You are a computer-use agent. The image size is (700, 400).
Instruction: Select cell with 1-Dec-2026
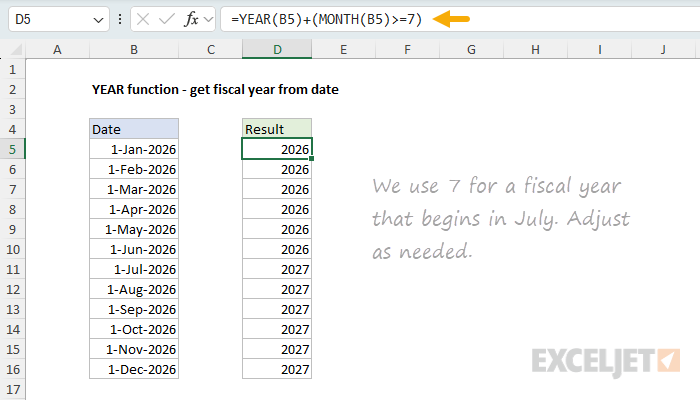click(x=134, y=370)
